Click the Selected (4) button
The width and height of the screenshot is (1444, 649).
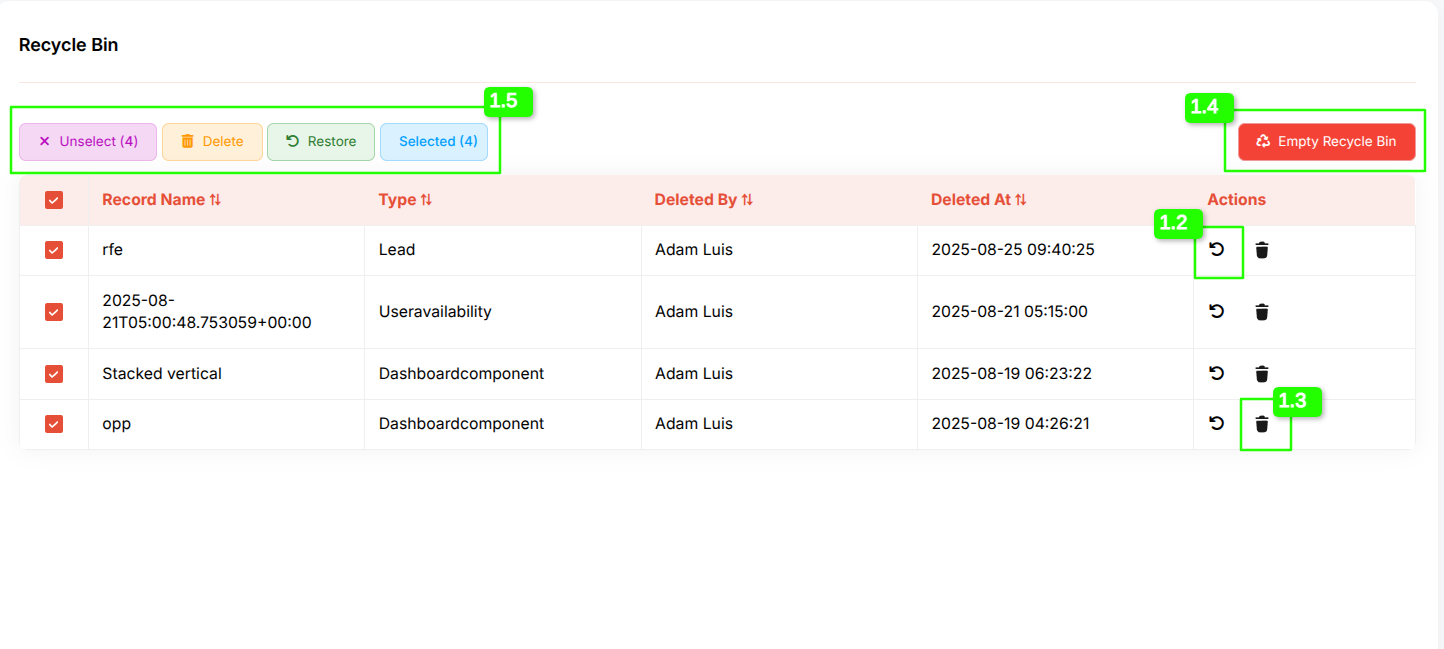click(x=434, y=142)
